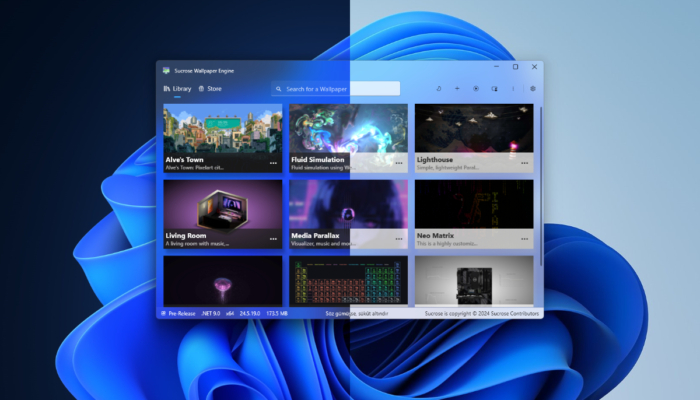Click the play circle toolbar icon
Image resolution: width=700 pixels, height=400 pixels.
pyautogui.click(x=476, y=88)
